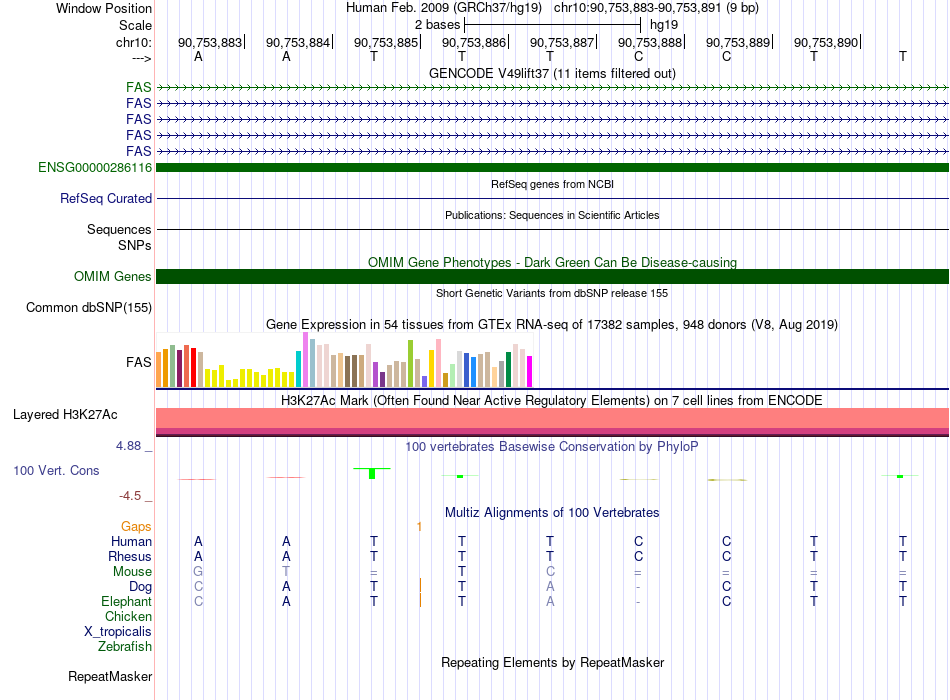Click the RepeatMasker track label
950x700 pixels.
[110, 676]
